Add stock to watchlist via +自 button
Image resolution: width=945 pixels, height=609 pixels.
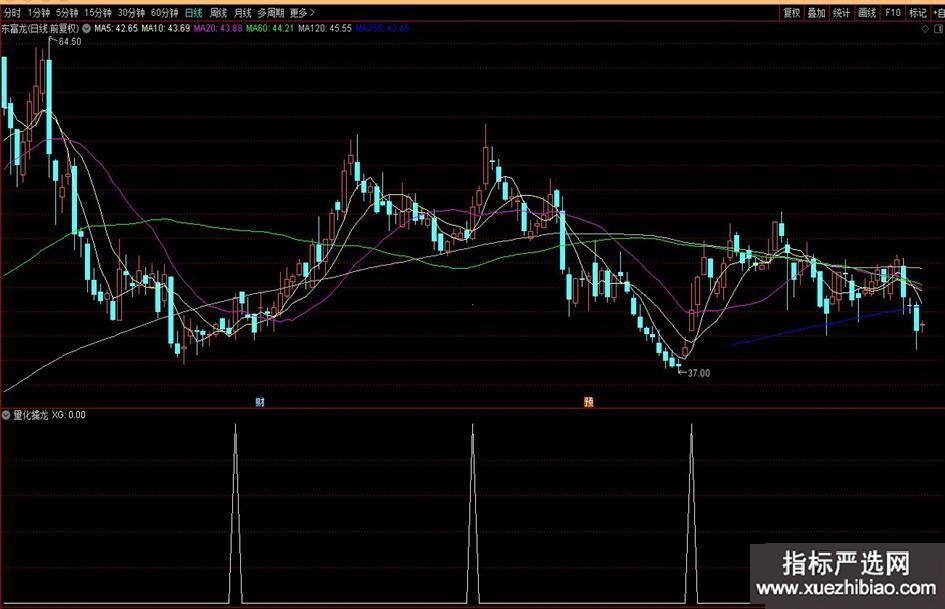(938, 13)
